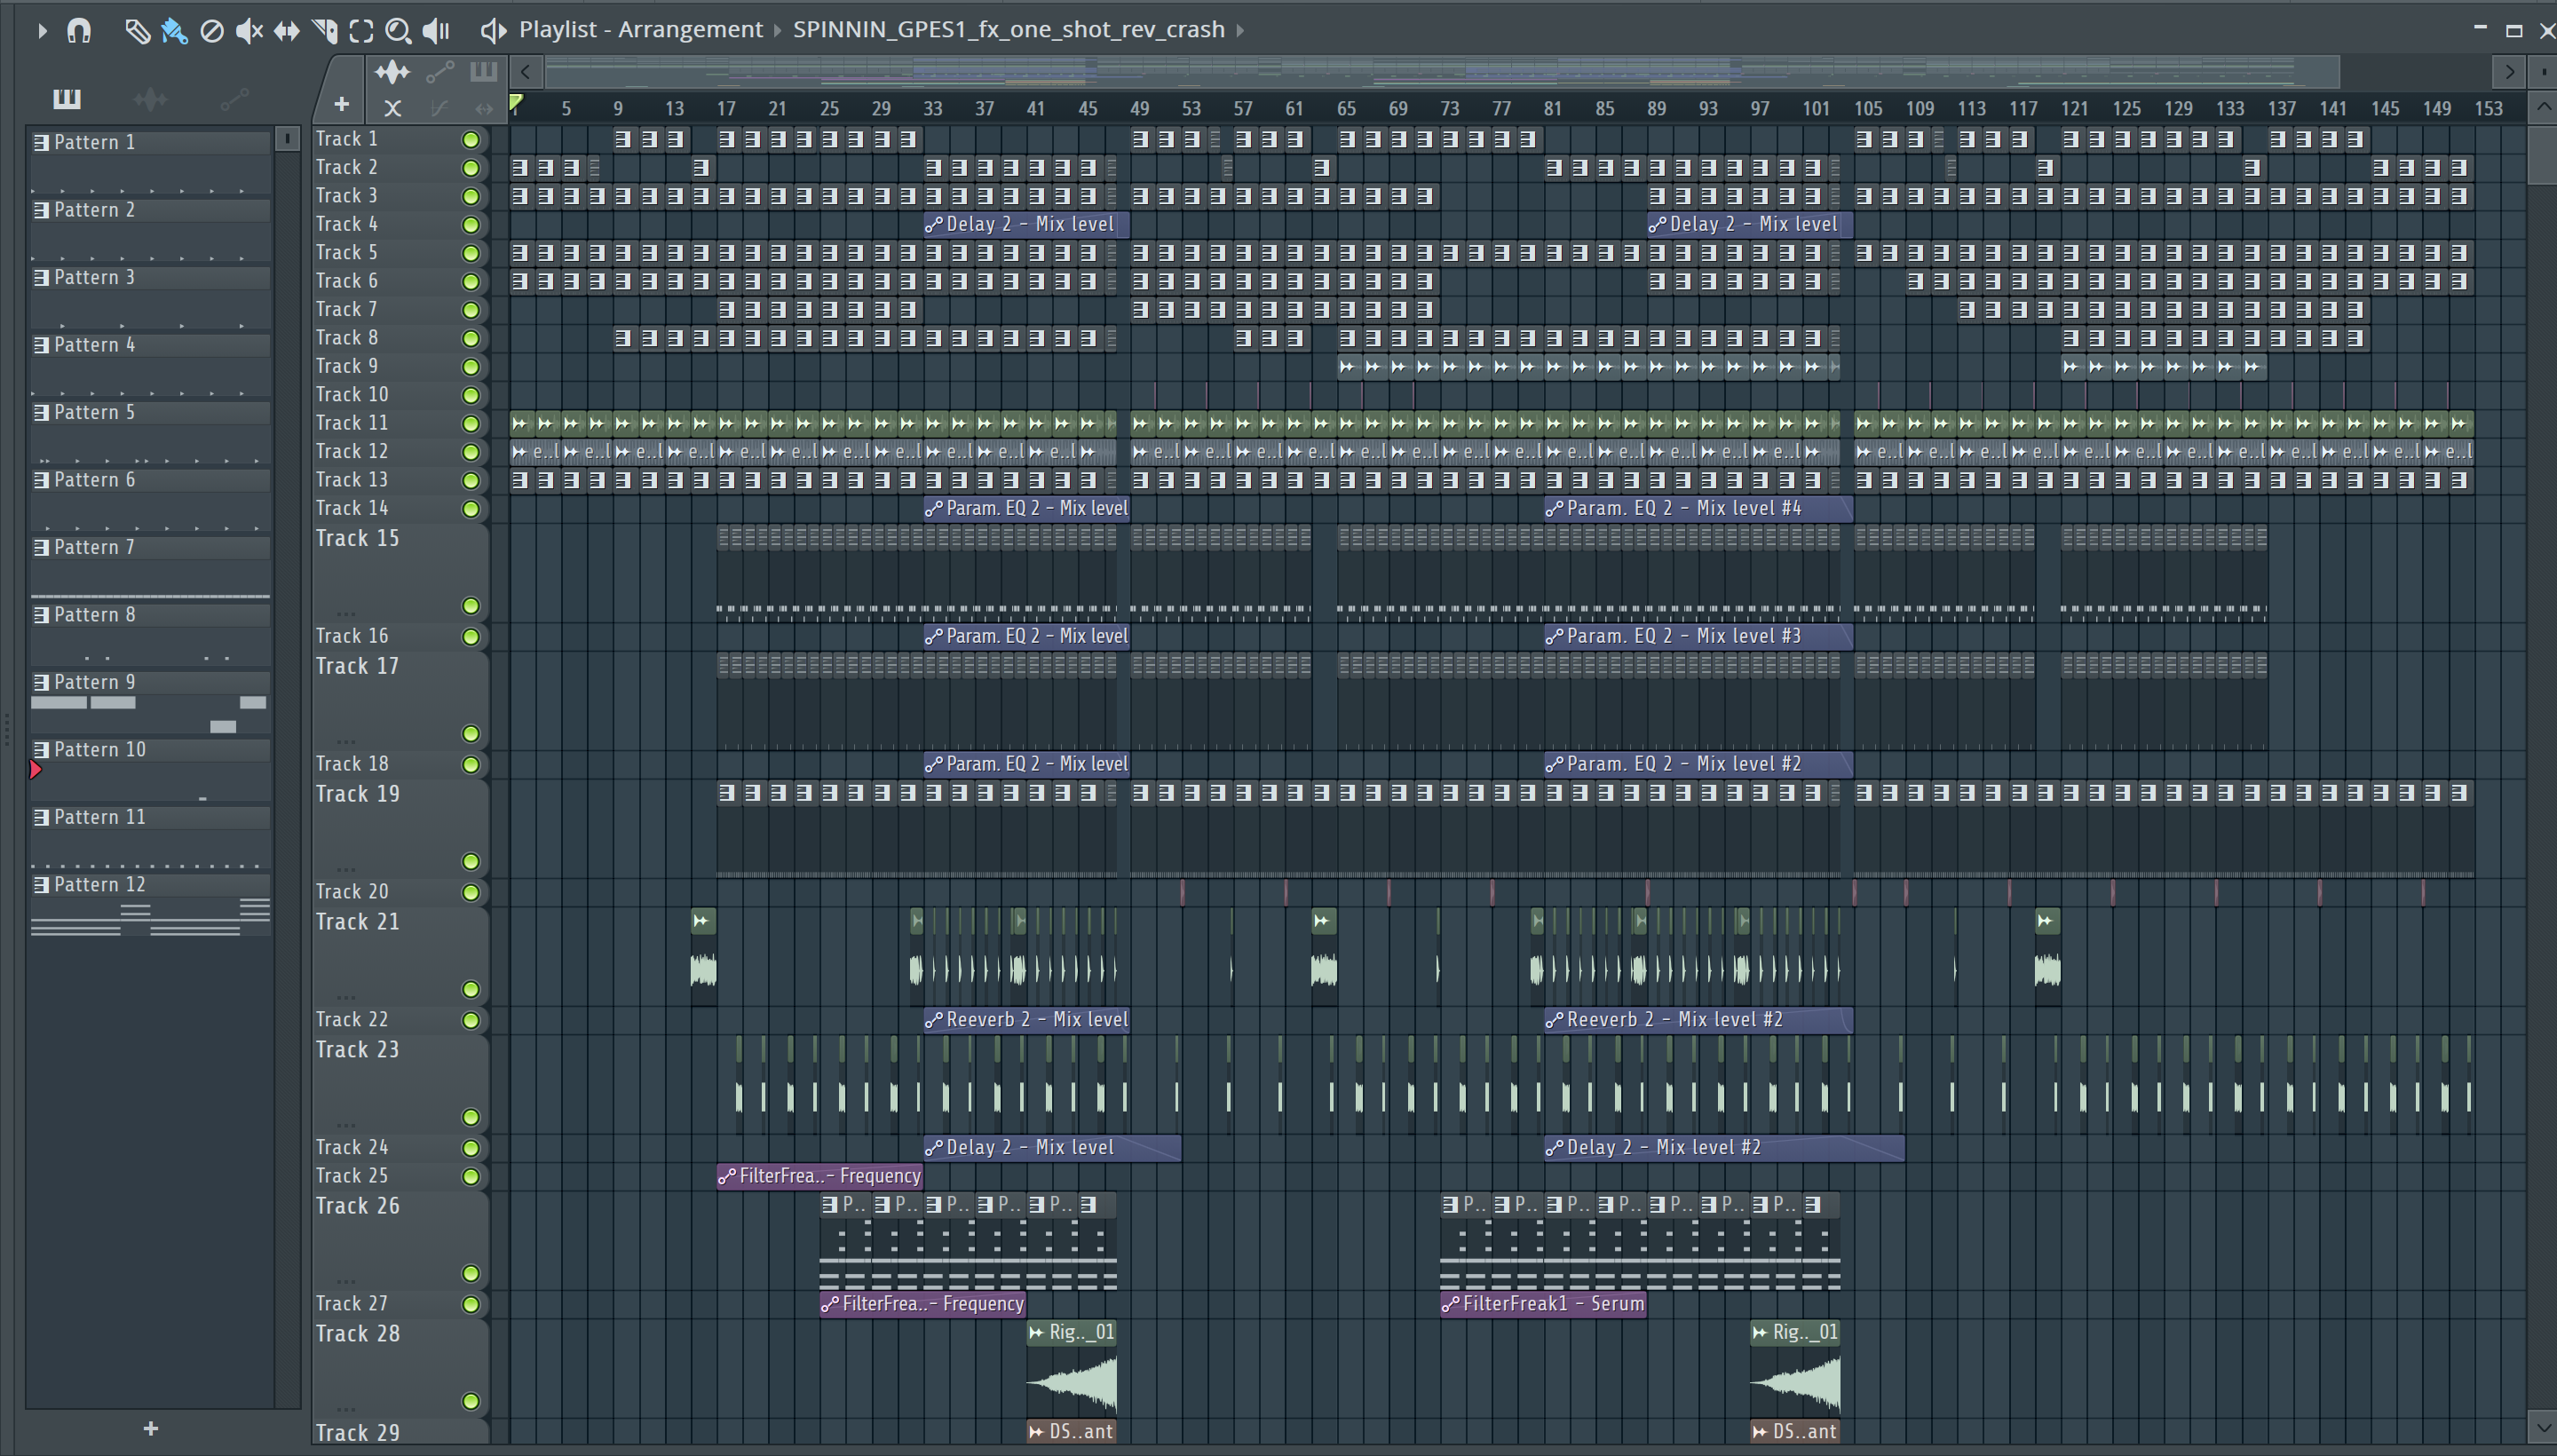Image resolution: width=2557 pixels, height=1456 pixels.
Task: Select the Playback scrub tool
Action: click(436, 31)
